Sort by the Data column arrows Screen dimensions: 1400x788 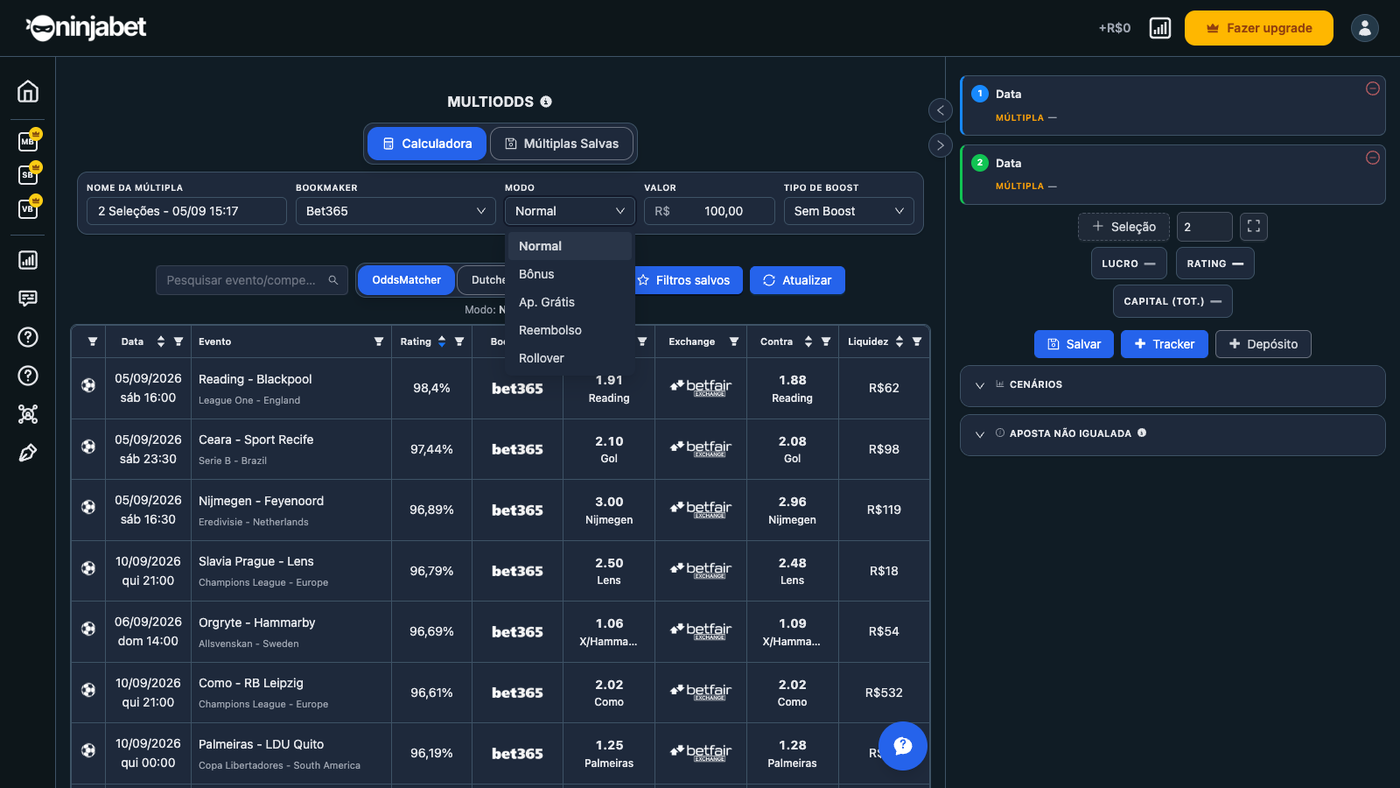pos(160,342)
